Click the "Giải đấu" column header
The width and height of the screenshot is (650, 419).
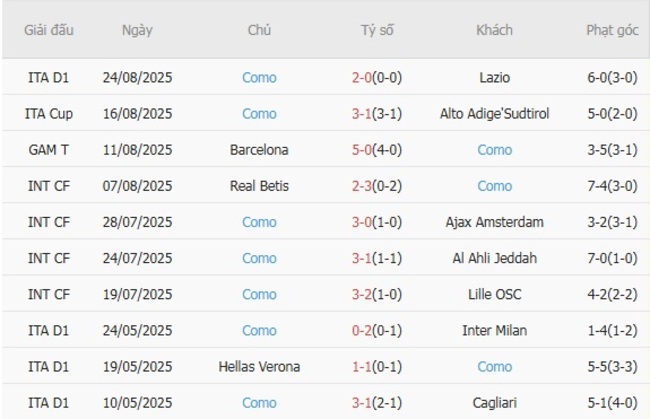(x=49, y=30)
